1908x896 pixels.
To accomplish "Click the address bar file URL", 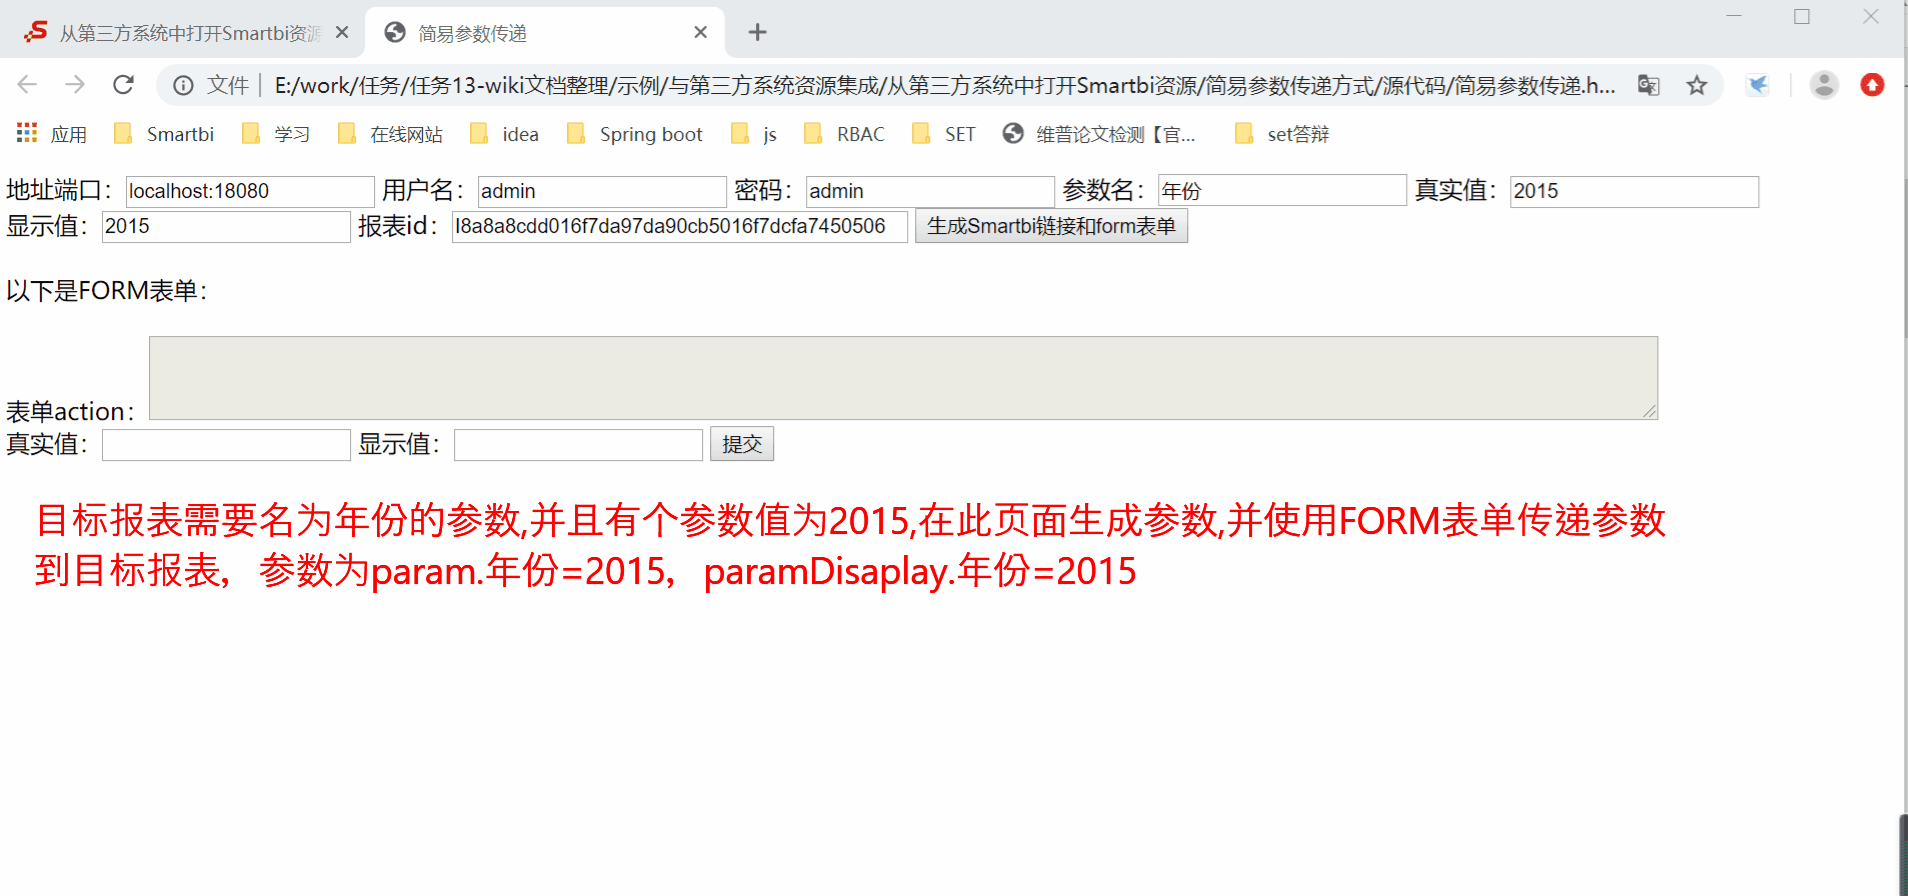I will [944, 86].
